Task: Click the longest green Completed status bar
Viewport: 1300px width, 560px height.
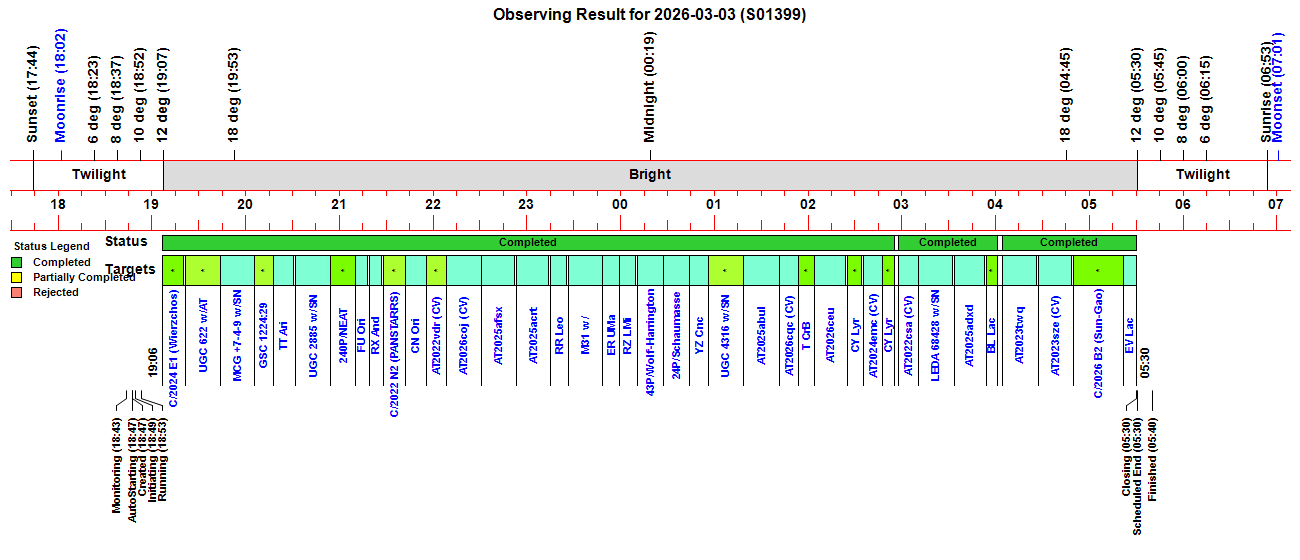Action: 528,242
